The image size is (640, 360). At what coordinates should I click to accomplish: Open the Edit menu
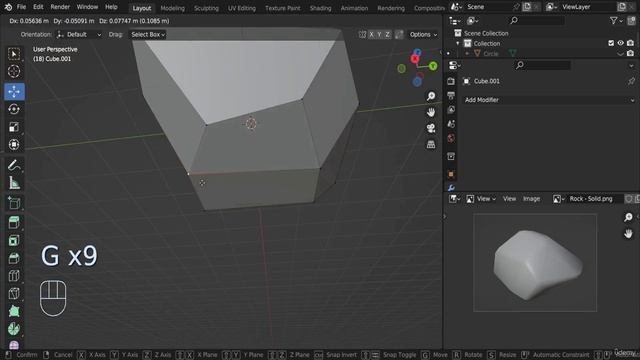point(38,7)
